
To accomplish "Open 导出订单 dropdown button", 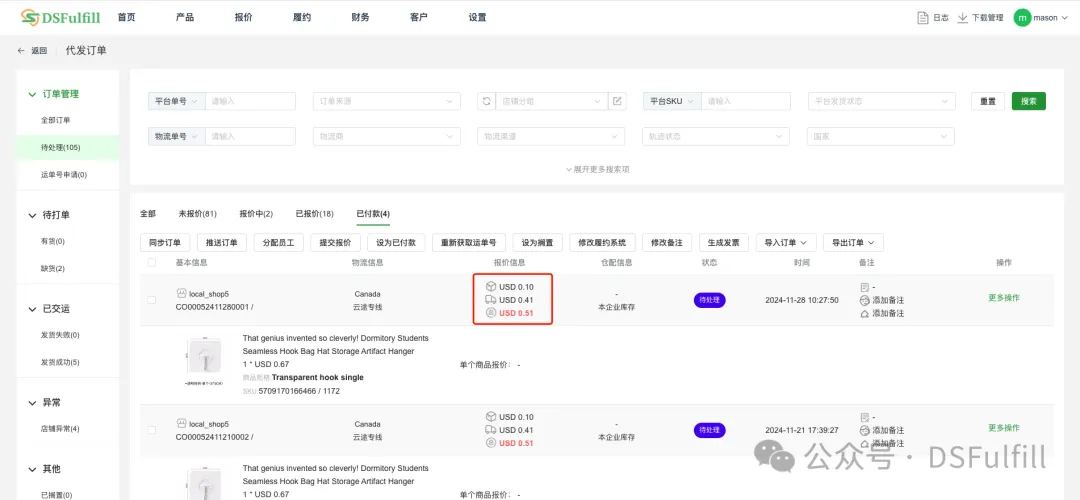I will [853, 242].
